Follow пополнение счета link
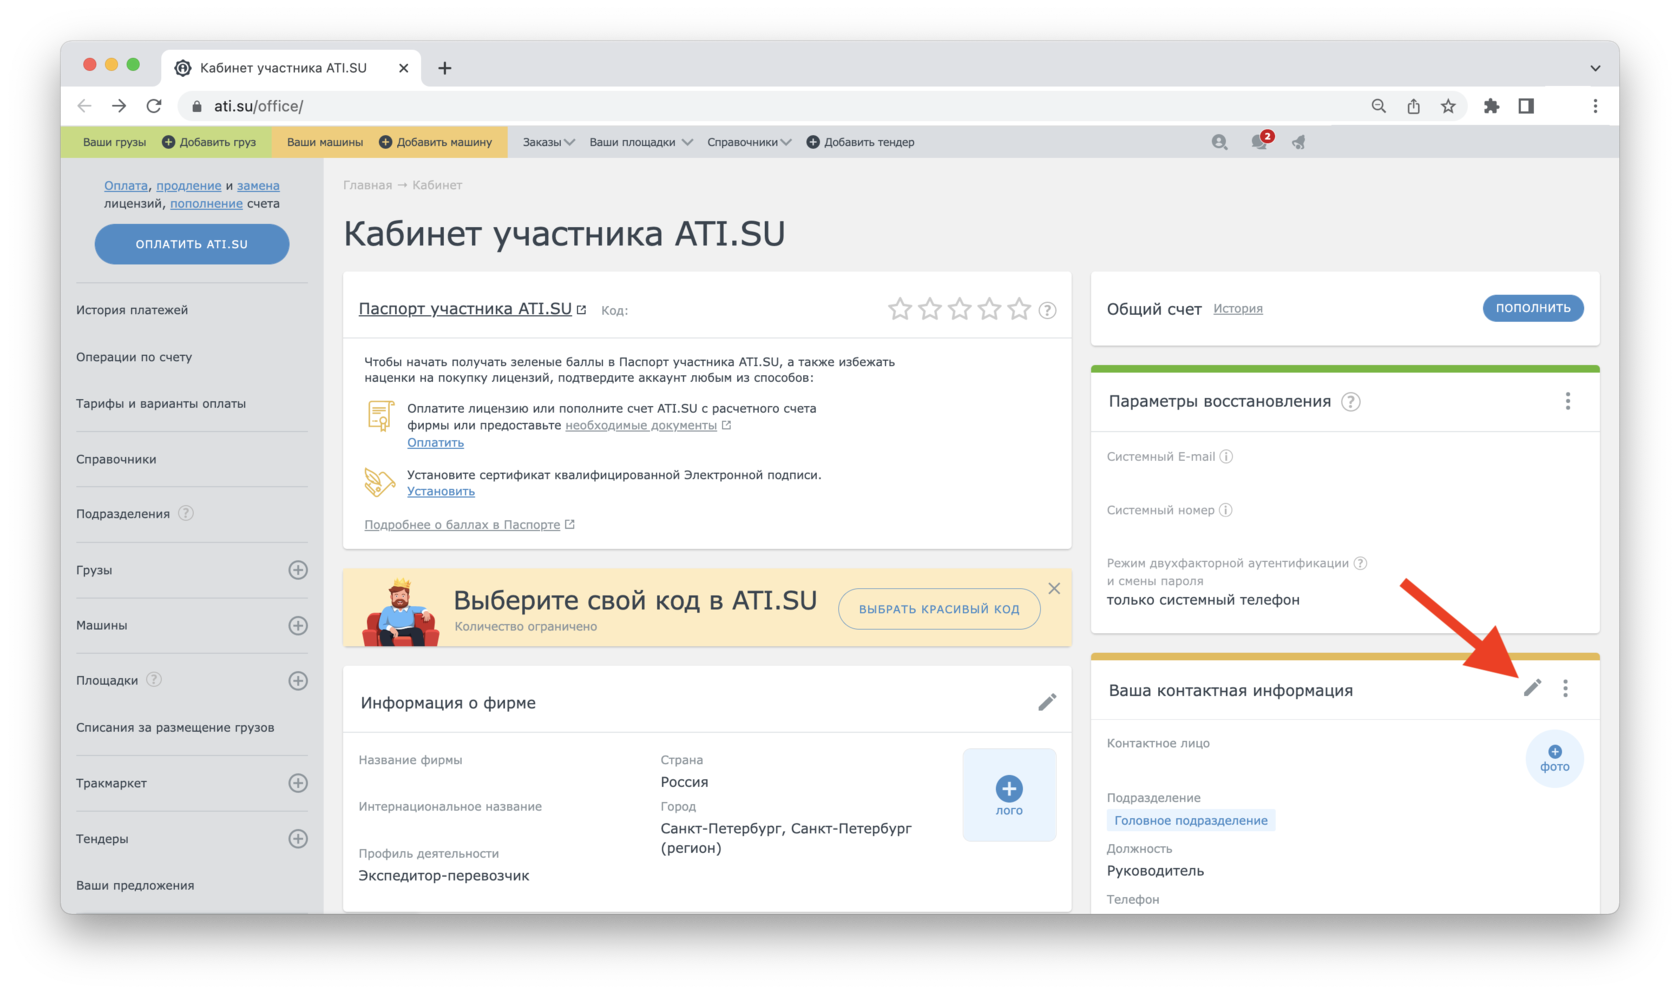This screenshot has width=1680, height=994. click(x=206, y=203)
